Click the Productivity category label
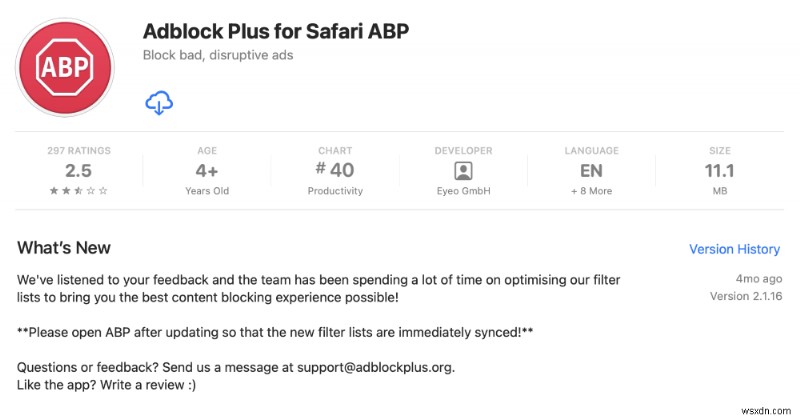 pos(335,191)
